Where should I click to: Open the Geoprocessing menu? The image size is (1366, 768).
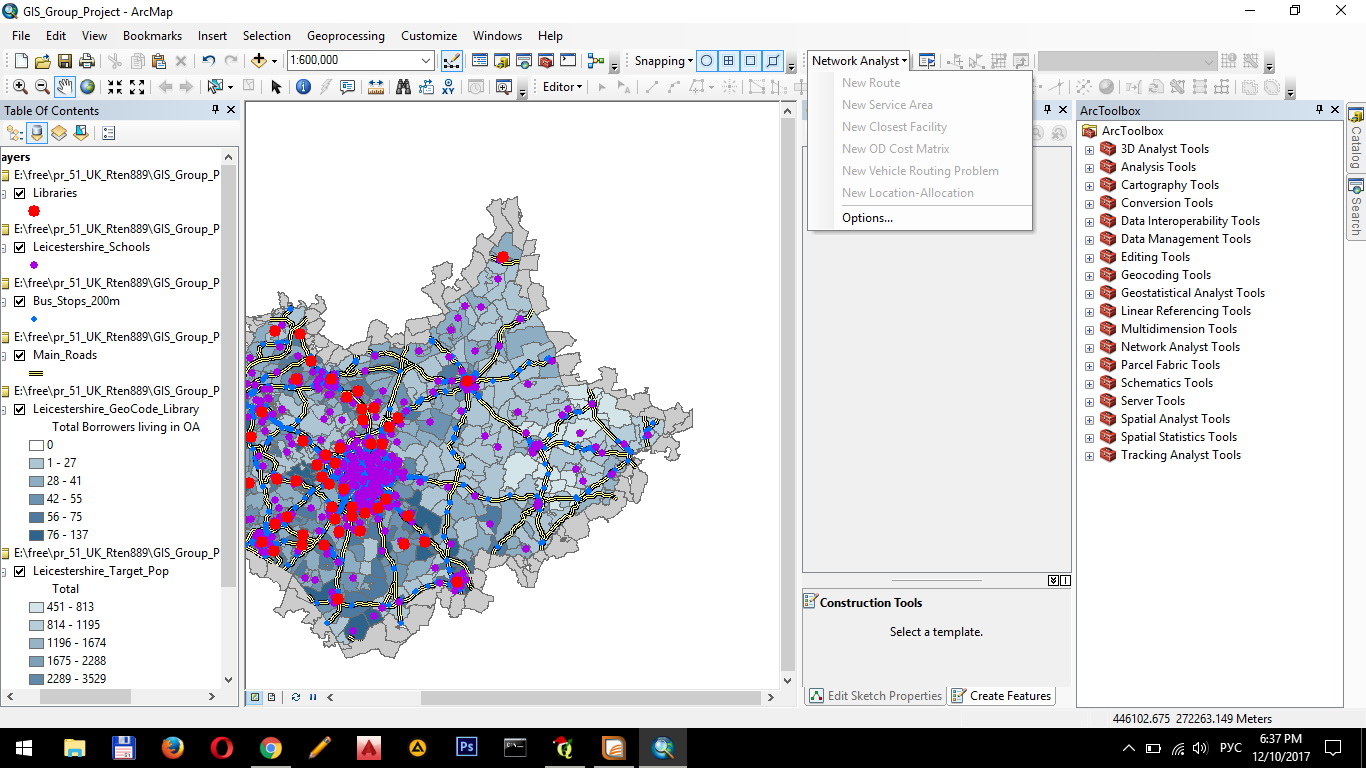point(345,36)
